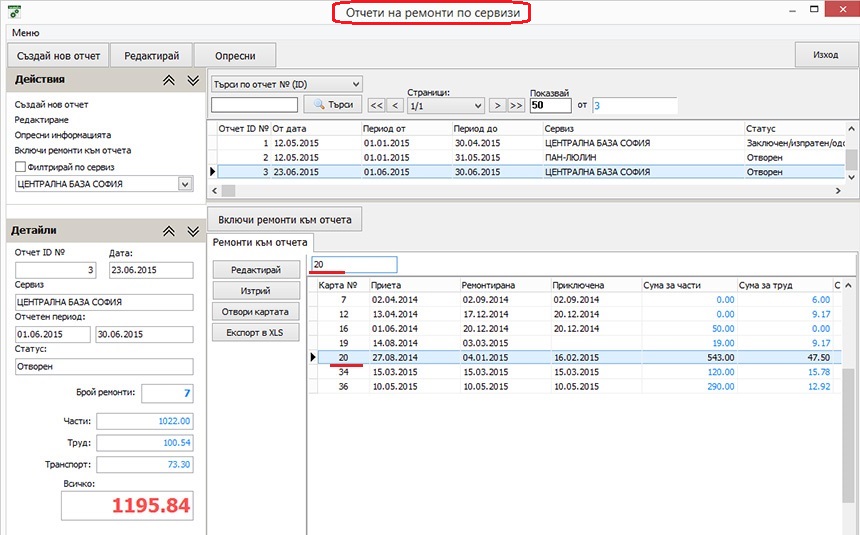The height and width of the screenshot is (535, 860).
Task: Select the Ремонти към отчета tab
Action: 260,242
